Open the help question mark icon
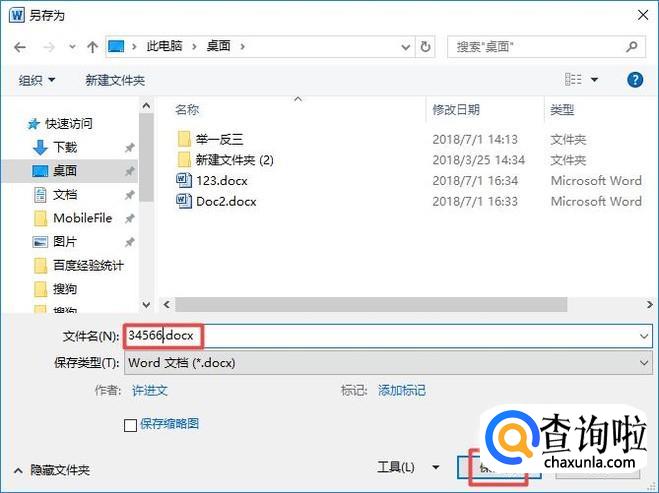 coord(635,79)
